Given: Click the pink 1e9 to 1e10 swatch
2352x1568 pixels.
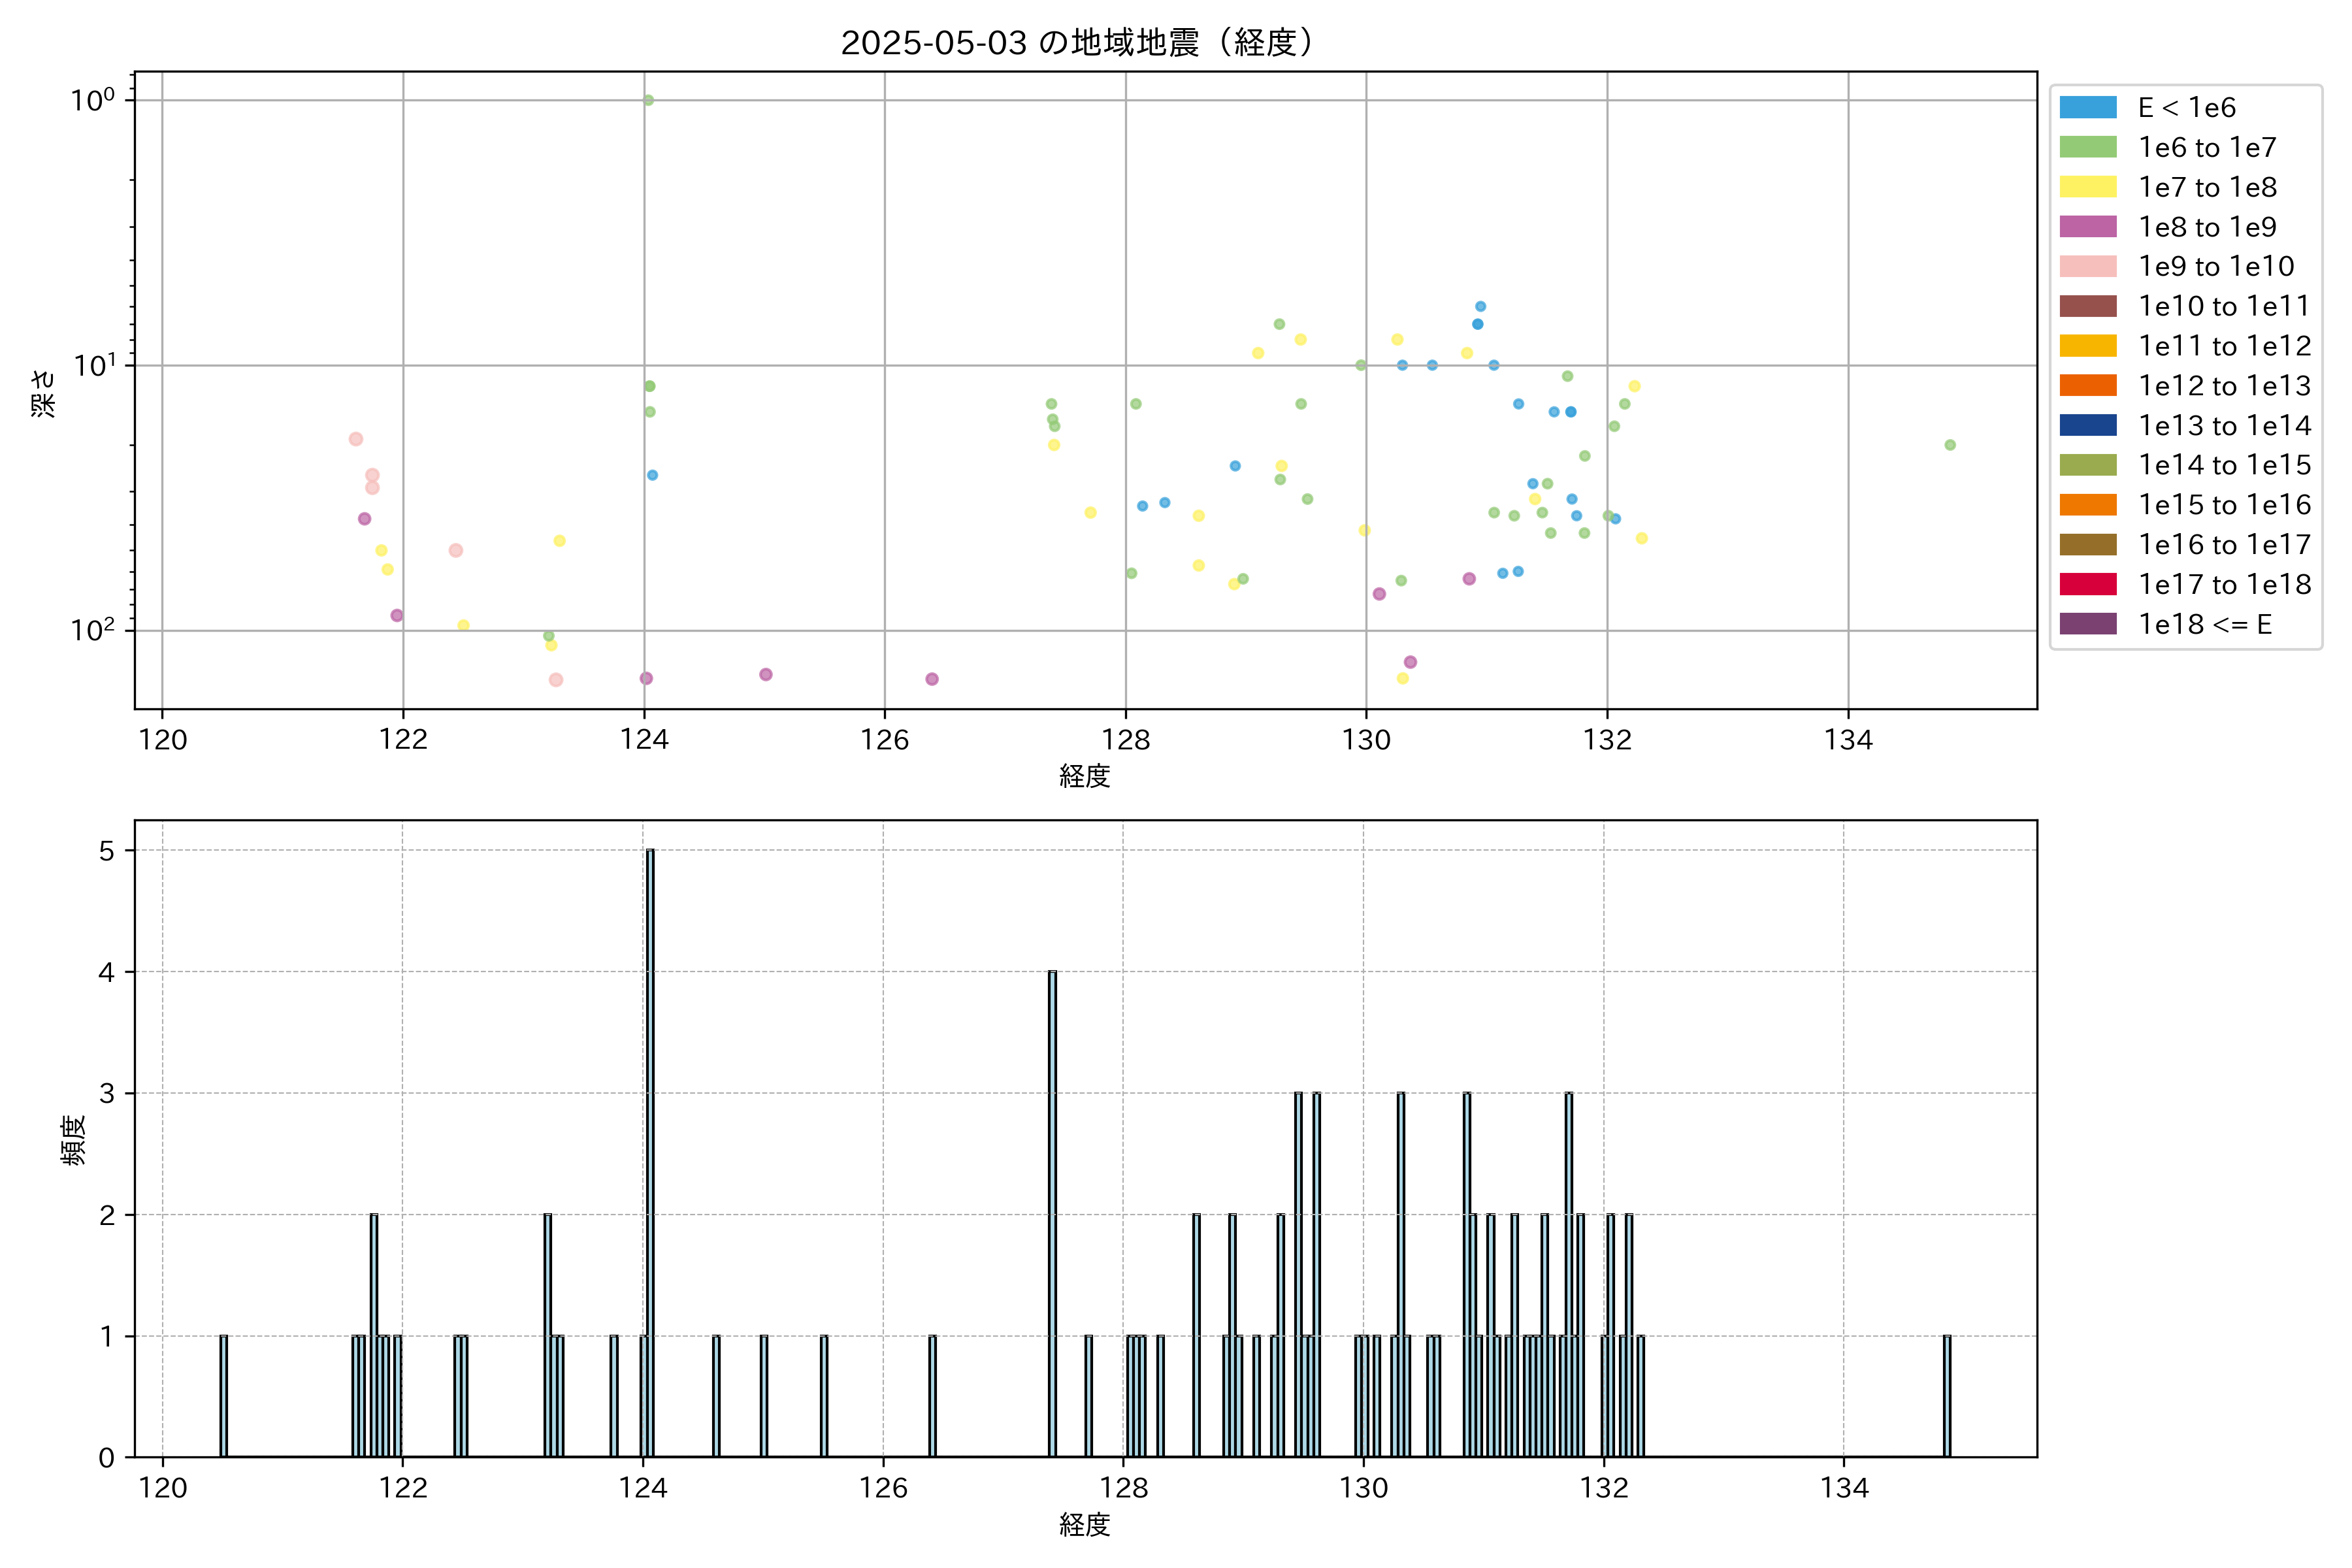Looking at the screenshot, I should click(2088, 267).
